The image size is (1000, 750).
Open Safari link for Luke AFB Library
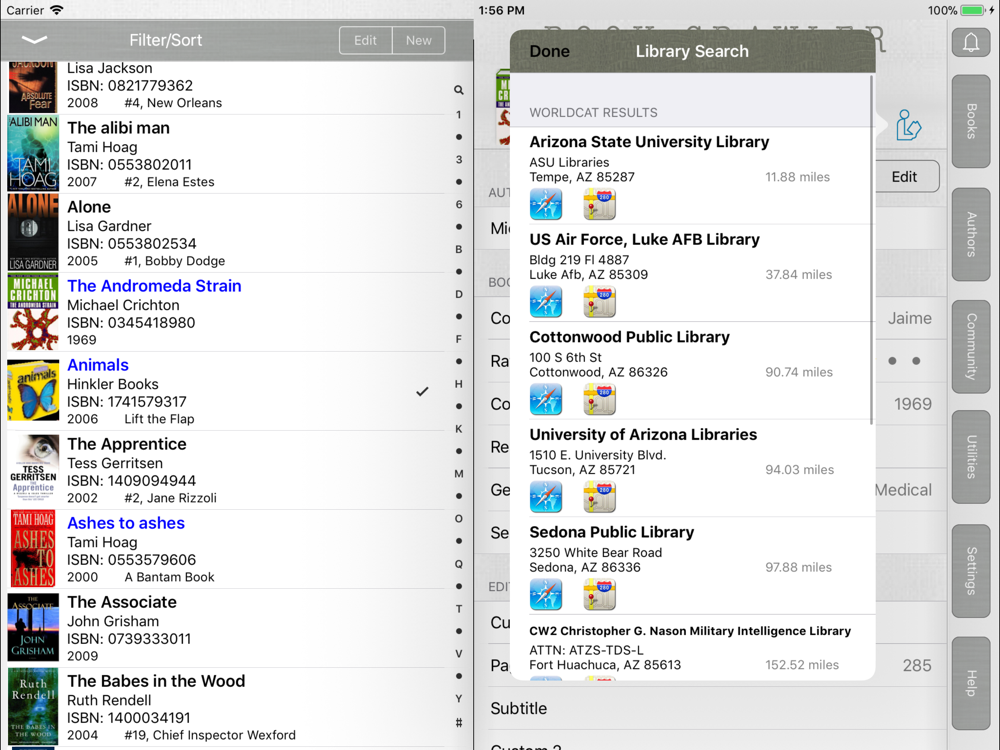click(546, 302)
